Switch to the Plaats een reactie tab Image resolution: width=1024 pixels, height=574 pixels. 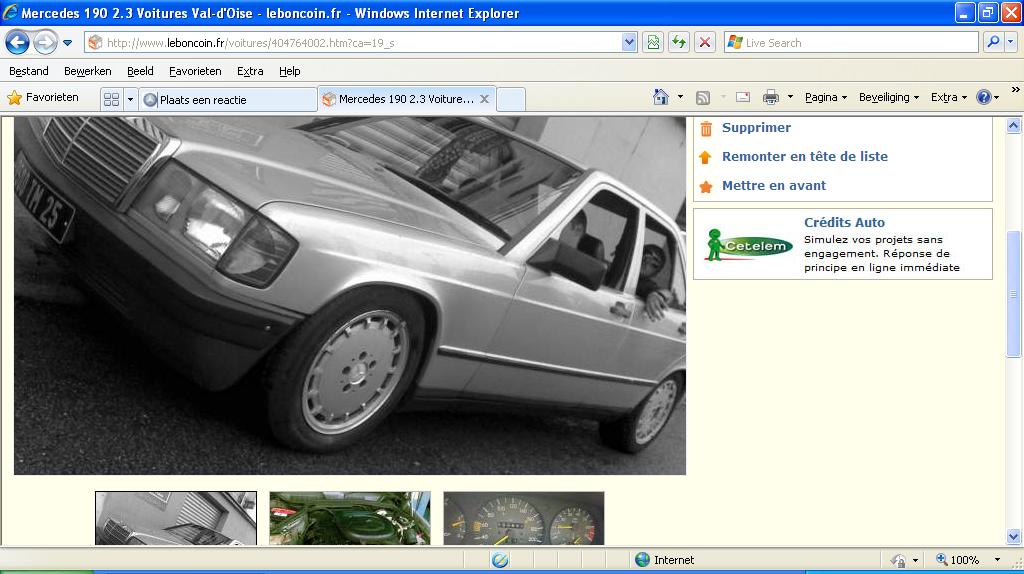229,100
